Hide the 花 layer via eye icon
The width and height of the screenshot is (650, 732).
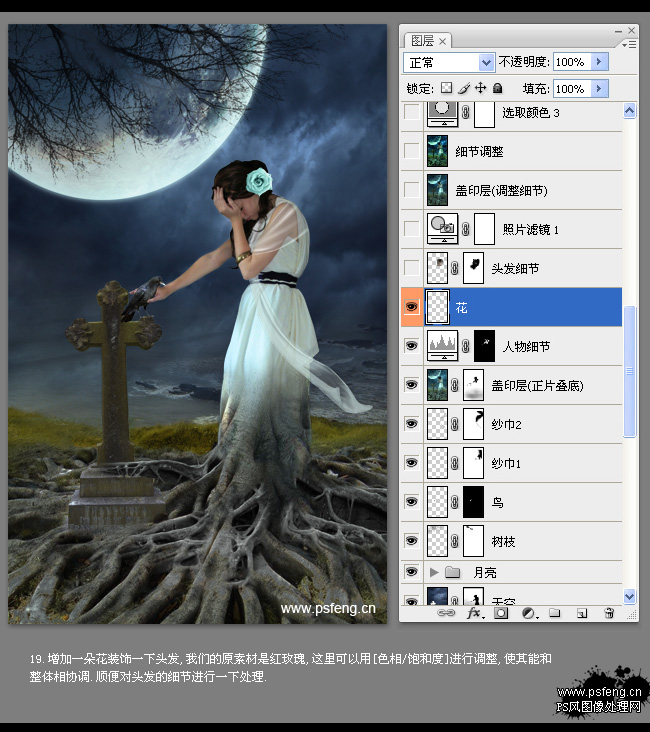411,307
